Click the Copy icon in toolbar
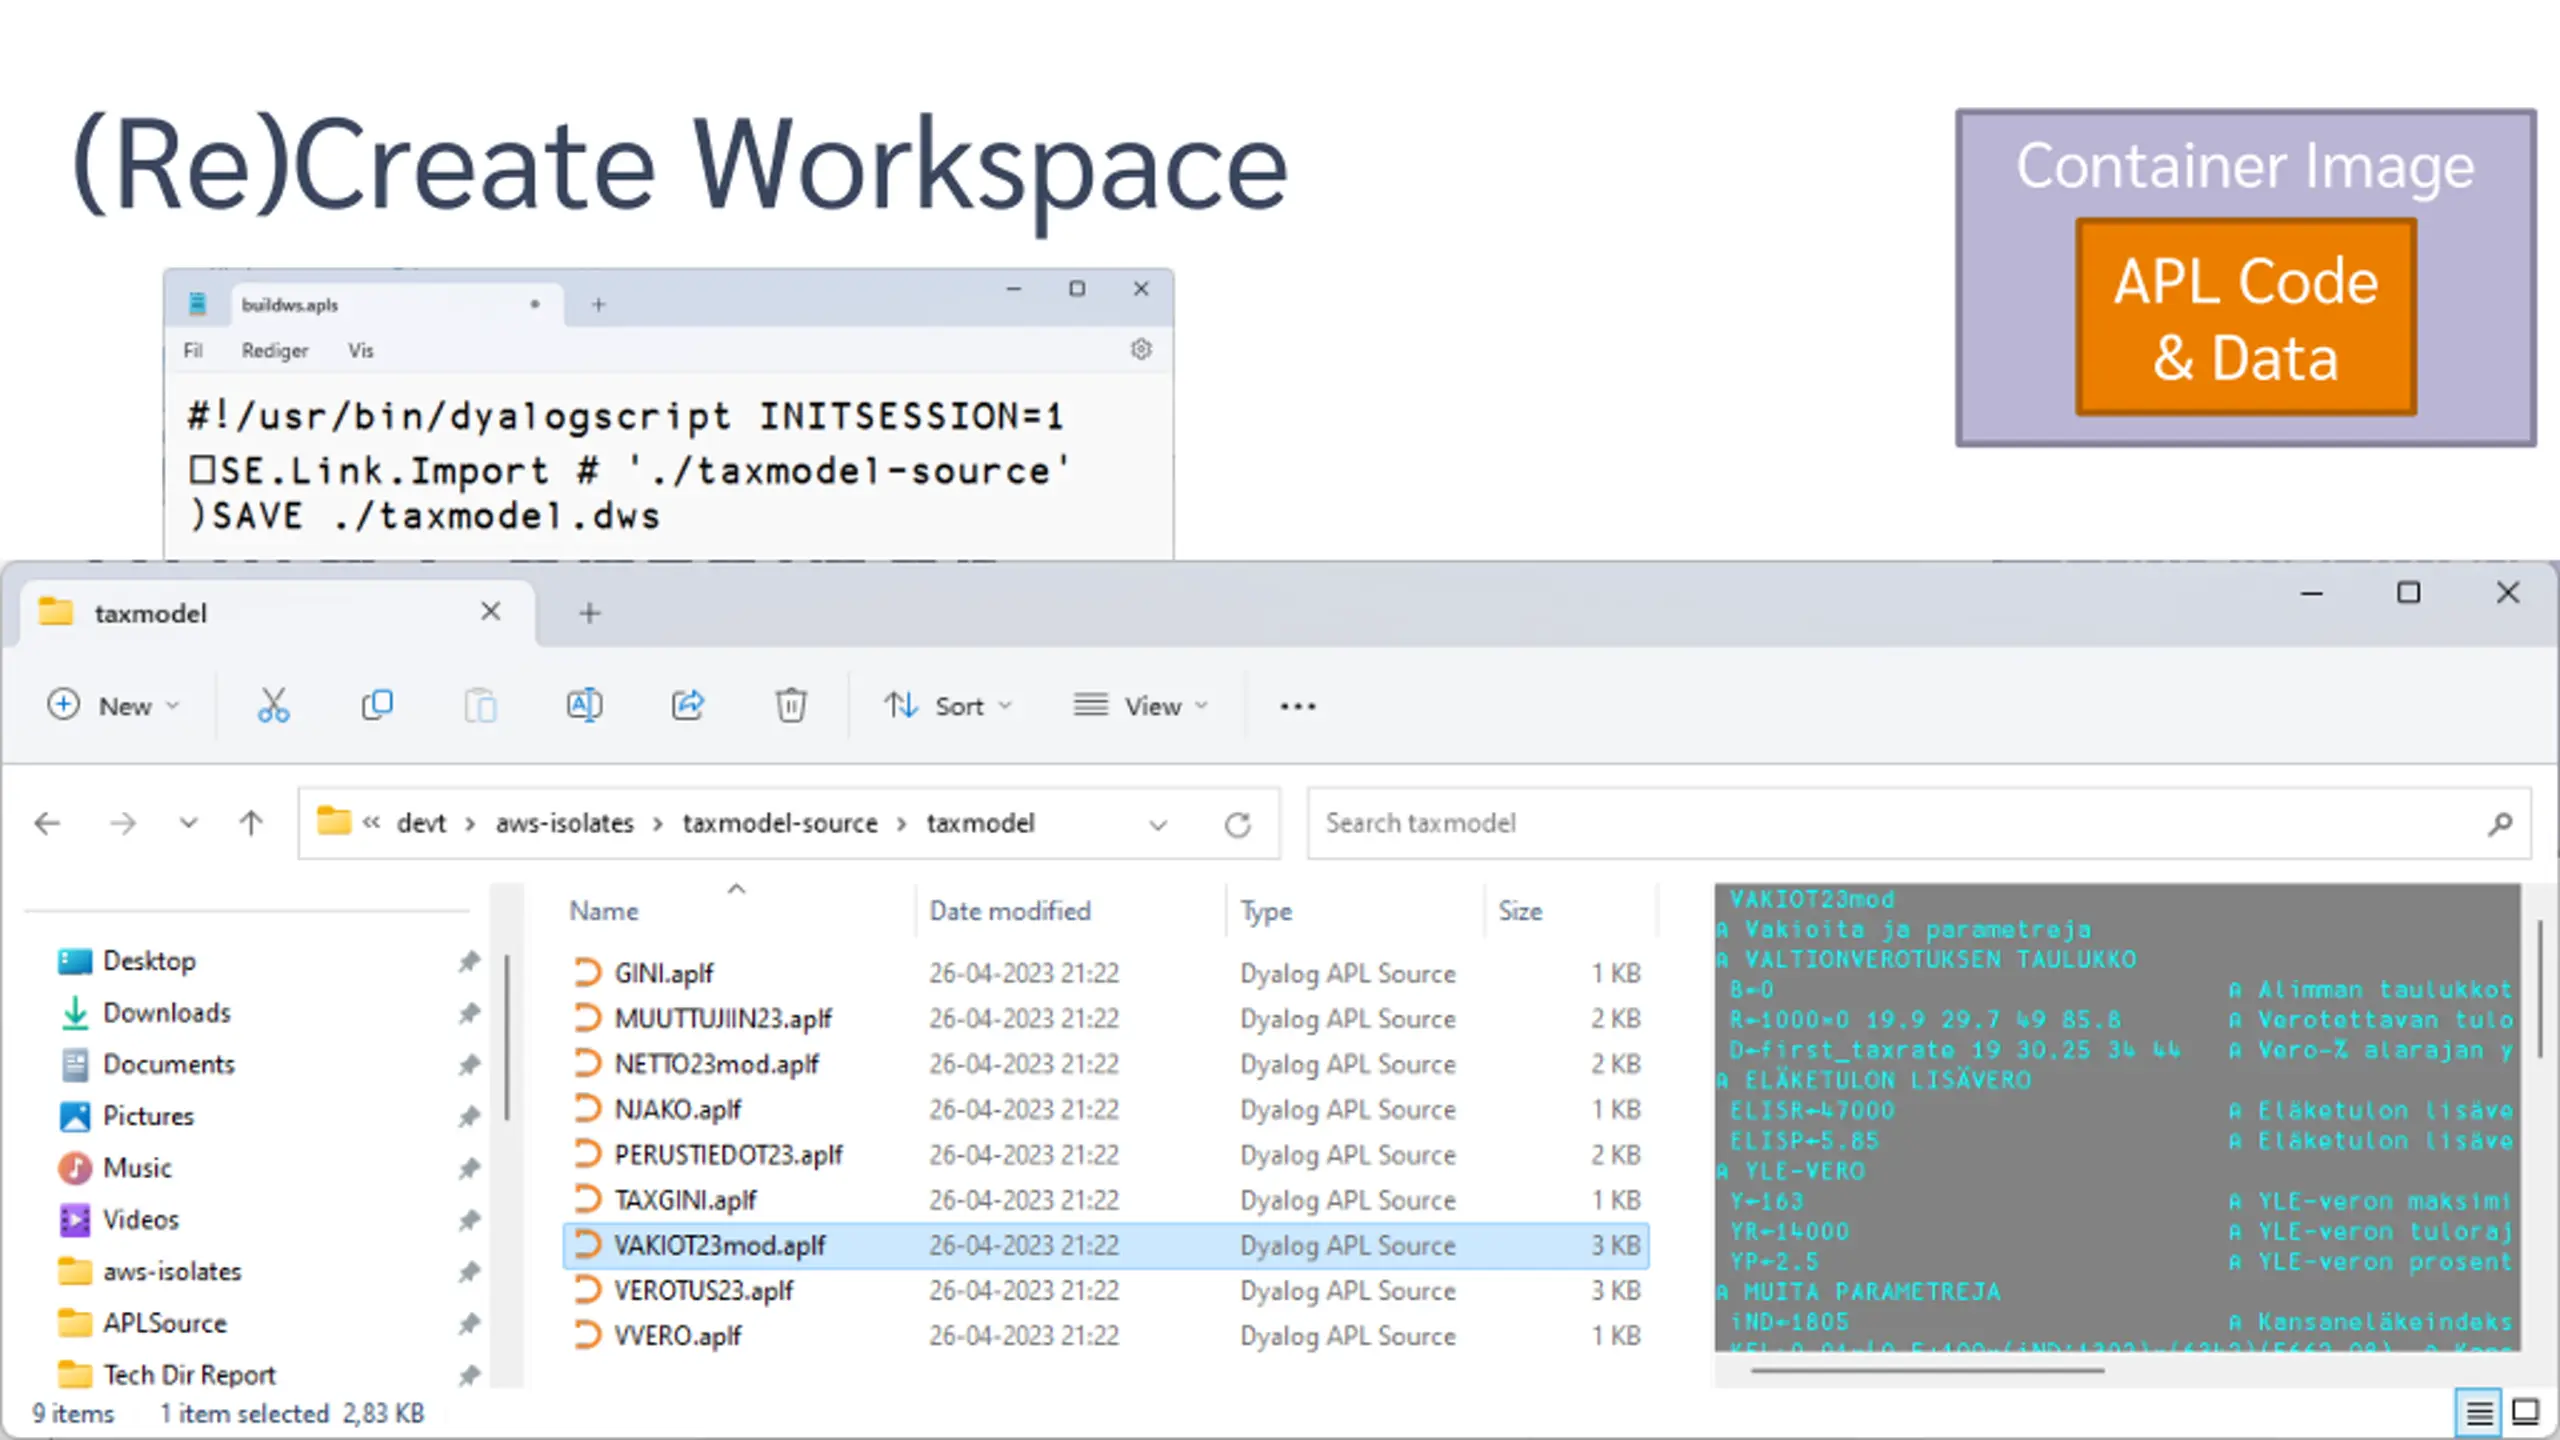The image size is (2560, 1440). (377, 706)
